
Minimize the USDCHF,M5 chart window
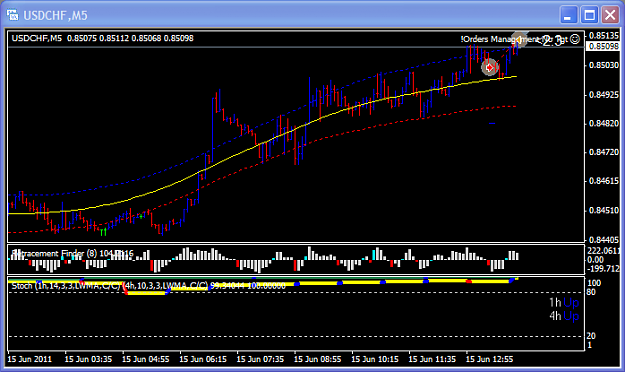click(x=568, y=16)
